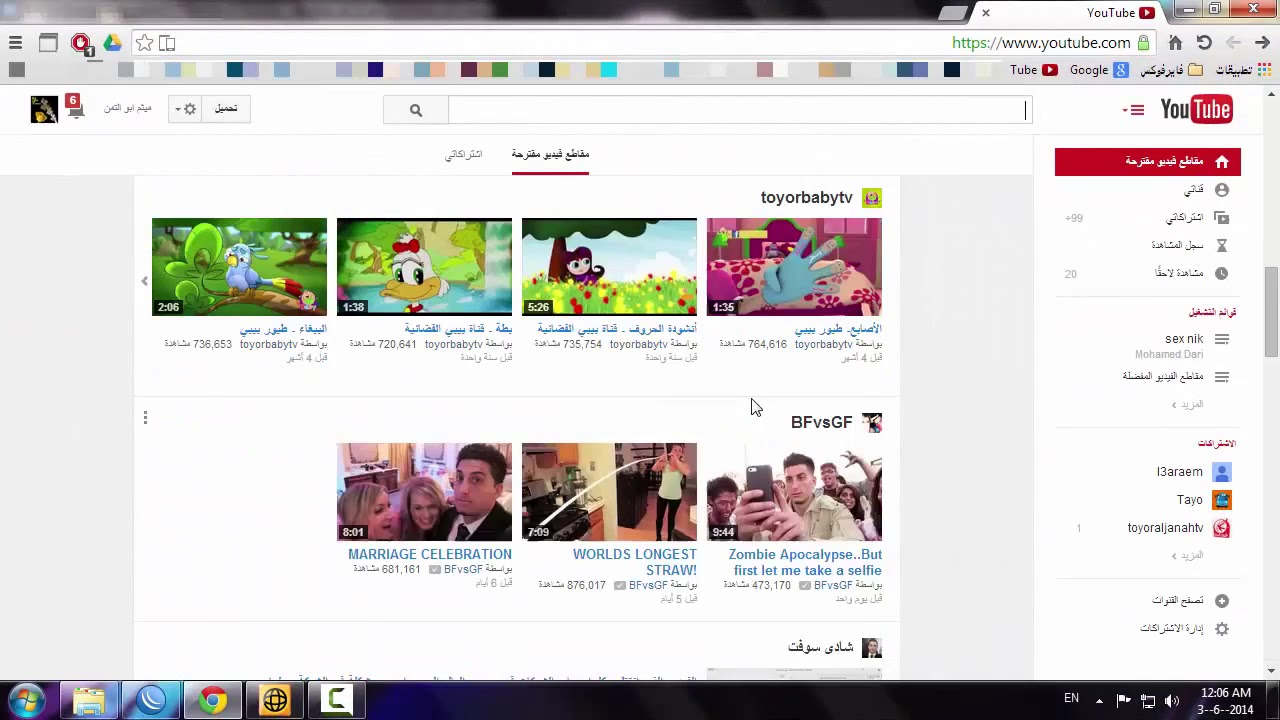Click the search magnifier button
This screenshot has width=1280, height=720.
click(416, 110)
